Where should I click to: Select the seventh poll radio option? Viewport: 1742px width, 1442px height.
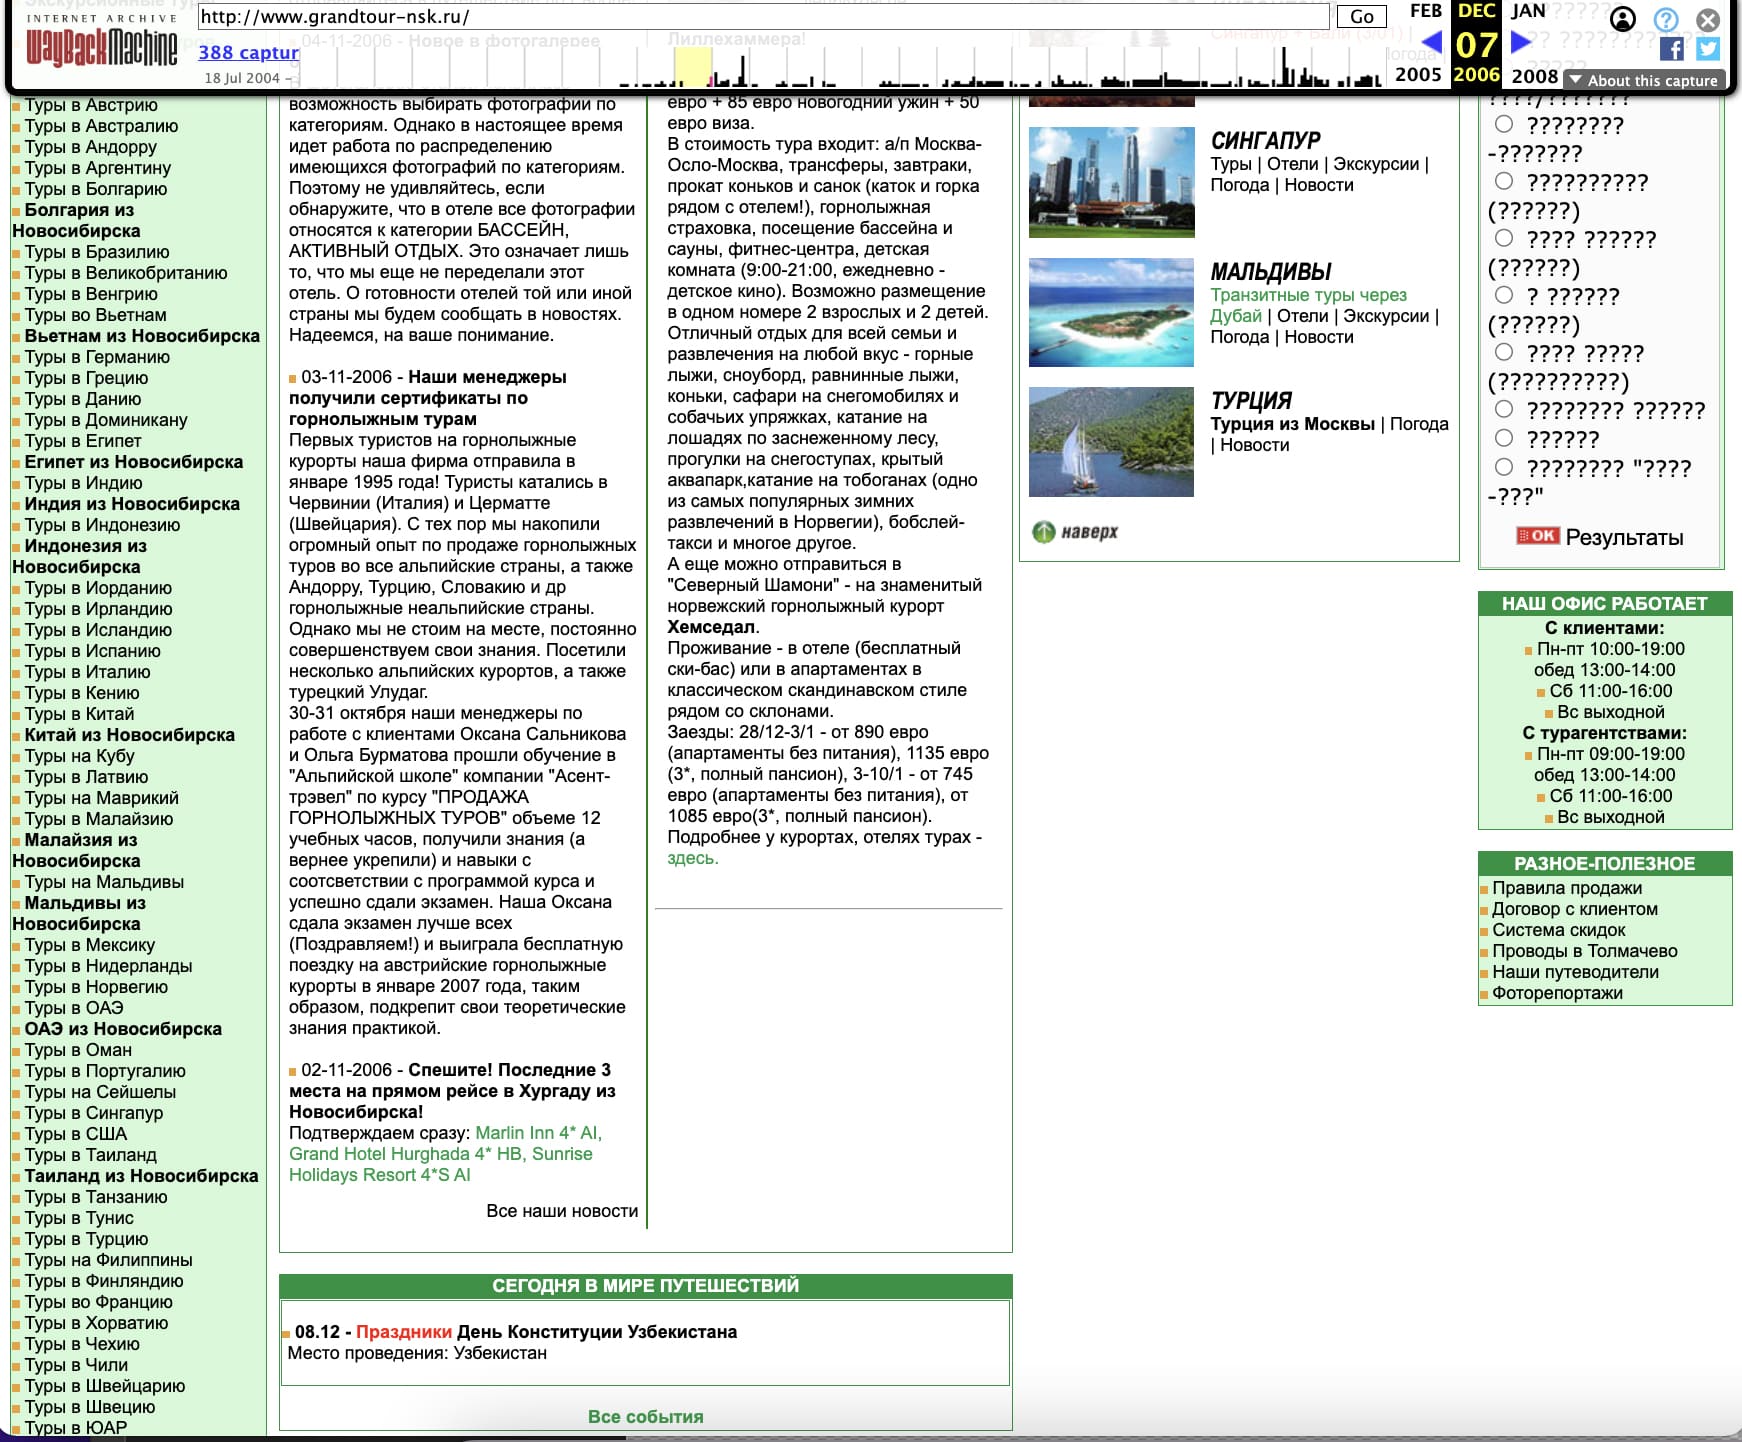click(1504, 438)
